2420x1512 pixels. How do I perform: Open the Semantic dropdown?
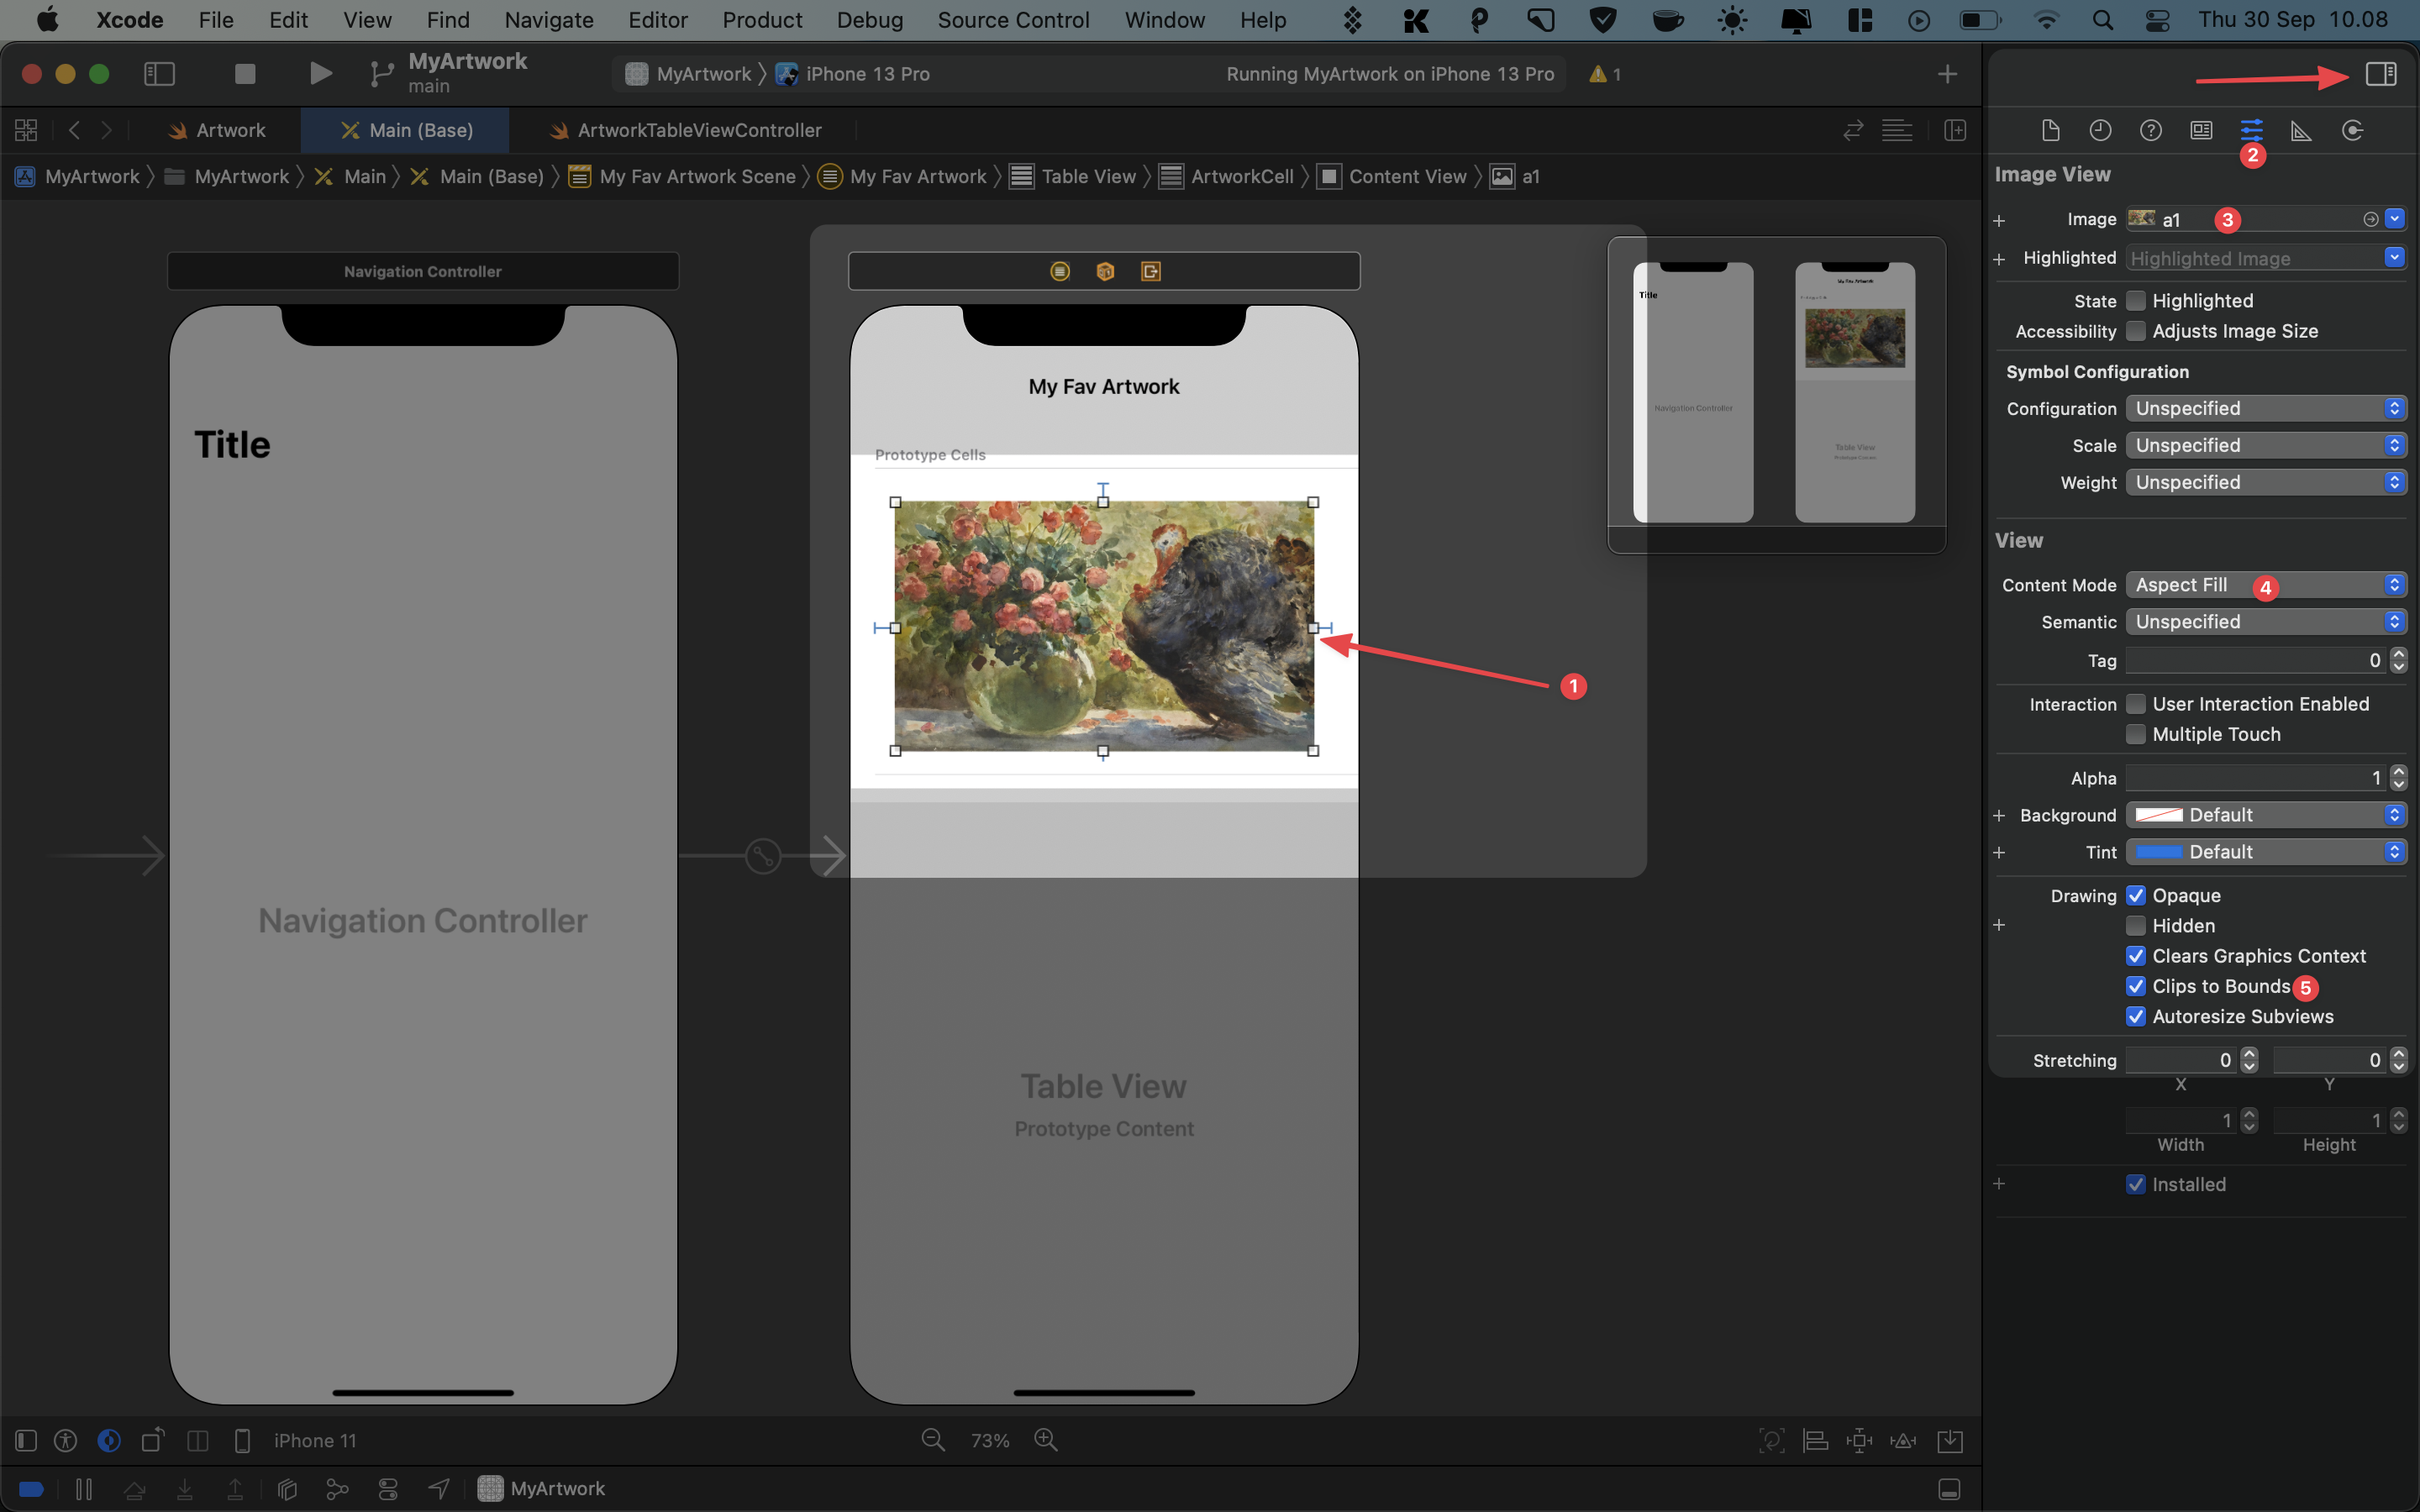(2265, 622)
